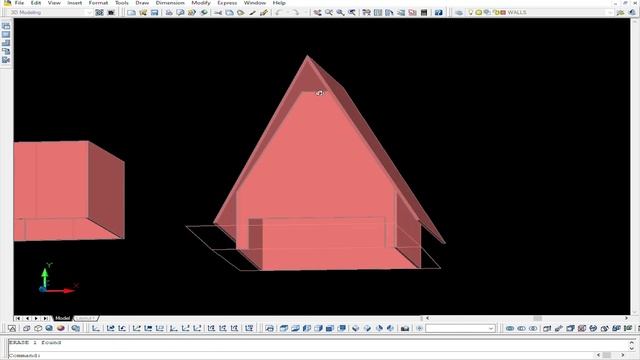
Task: Switch to SW Isometric view icon
Action: click(356, 328)
